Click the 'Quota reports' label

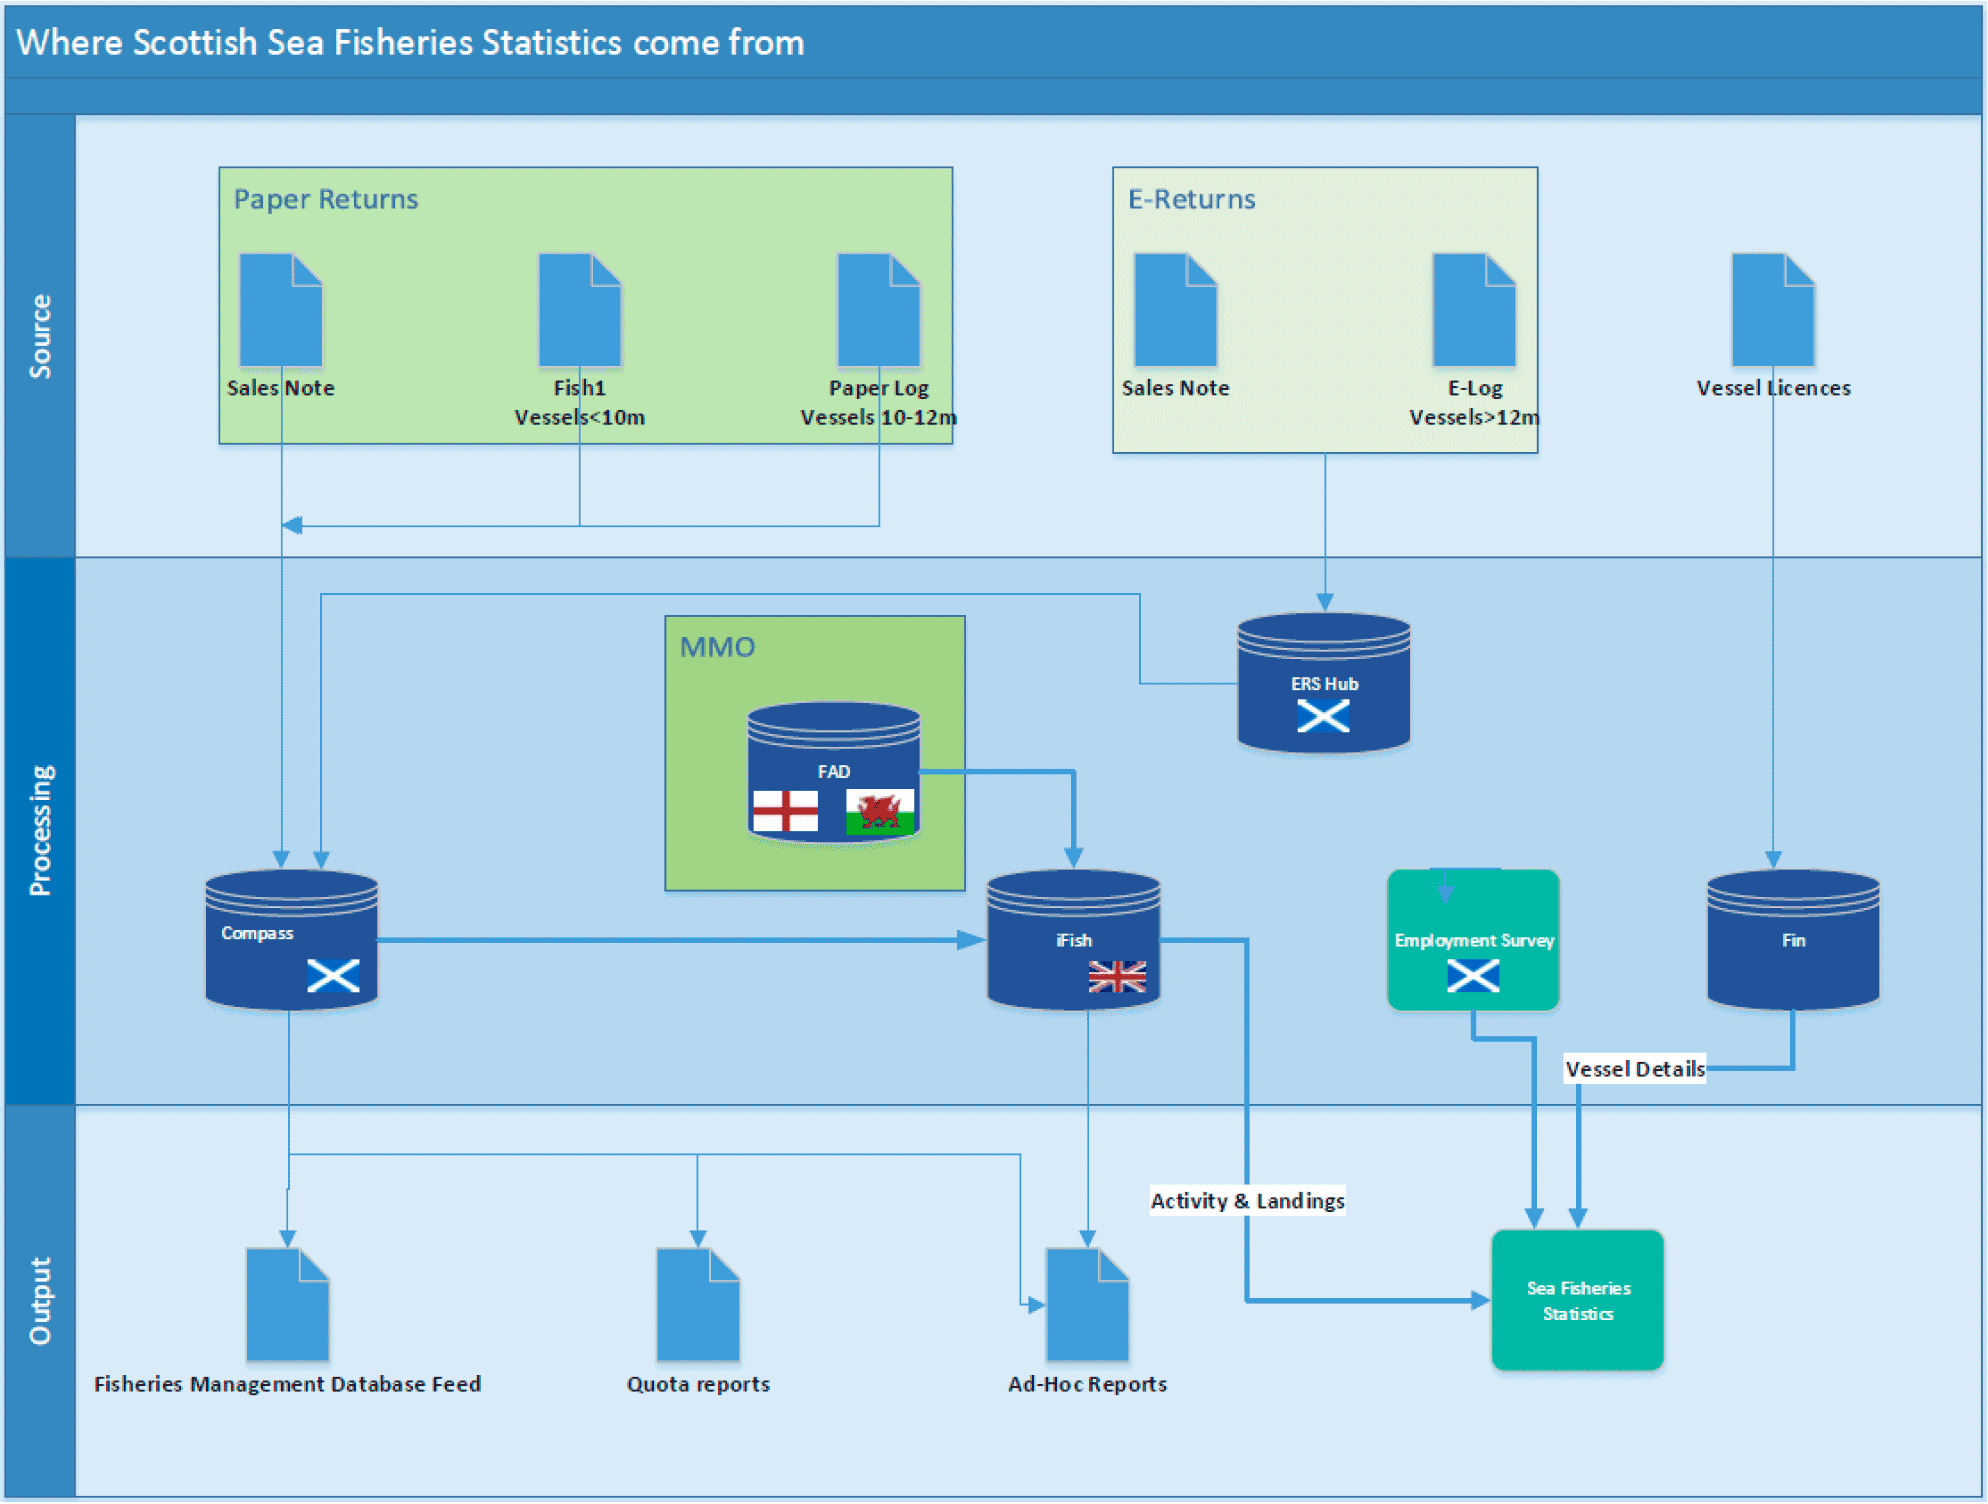click(x=698, y=1384)
